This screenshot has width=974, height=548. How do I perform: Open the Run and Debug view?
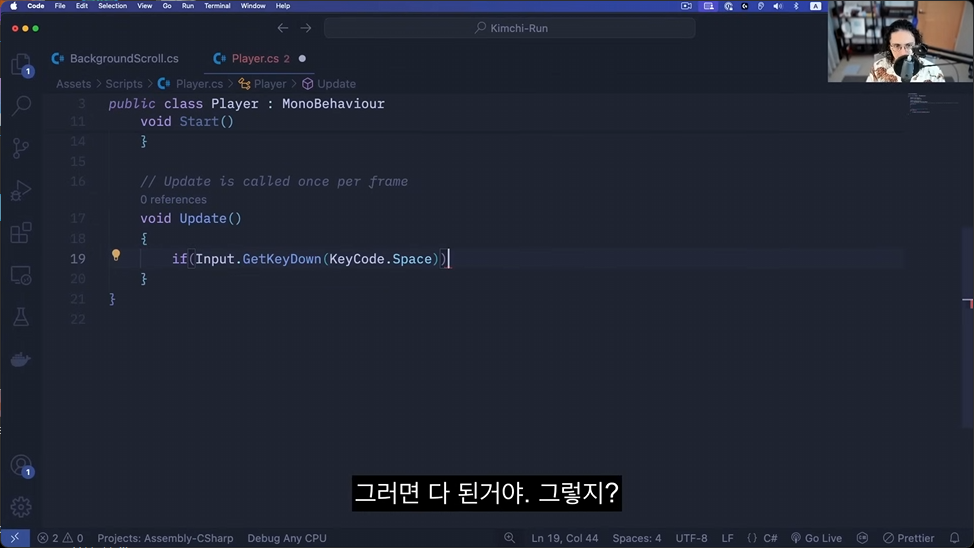point(21,190)
